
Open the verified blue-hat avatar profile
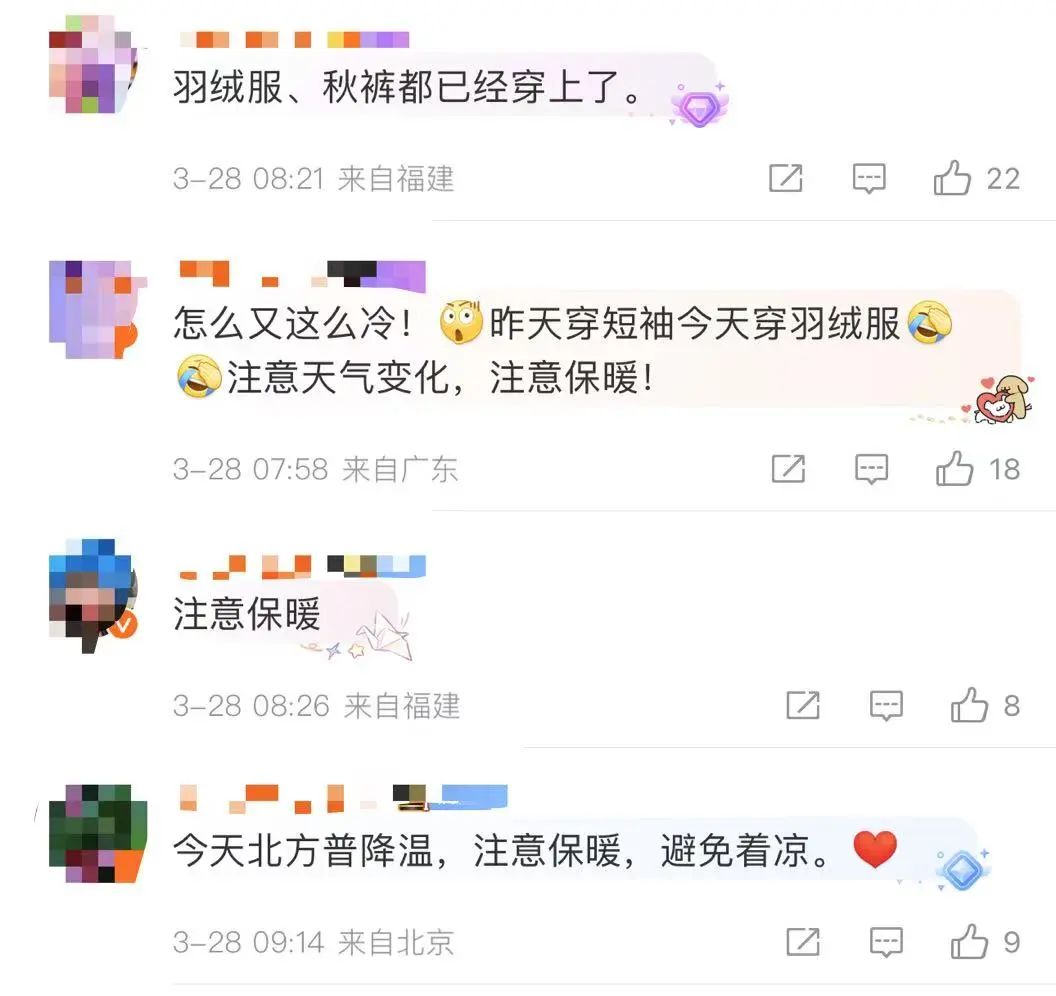93,595
